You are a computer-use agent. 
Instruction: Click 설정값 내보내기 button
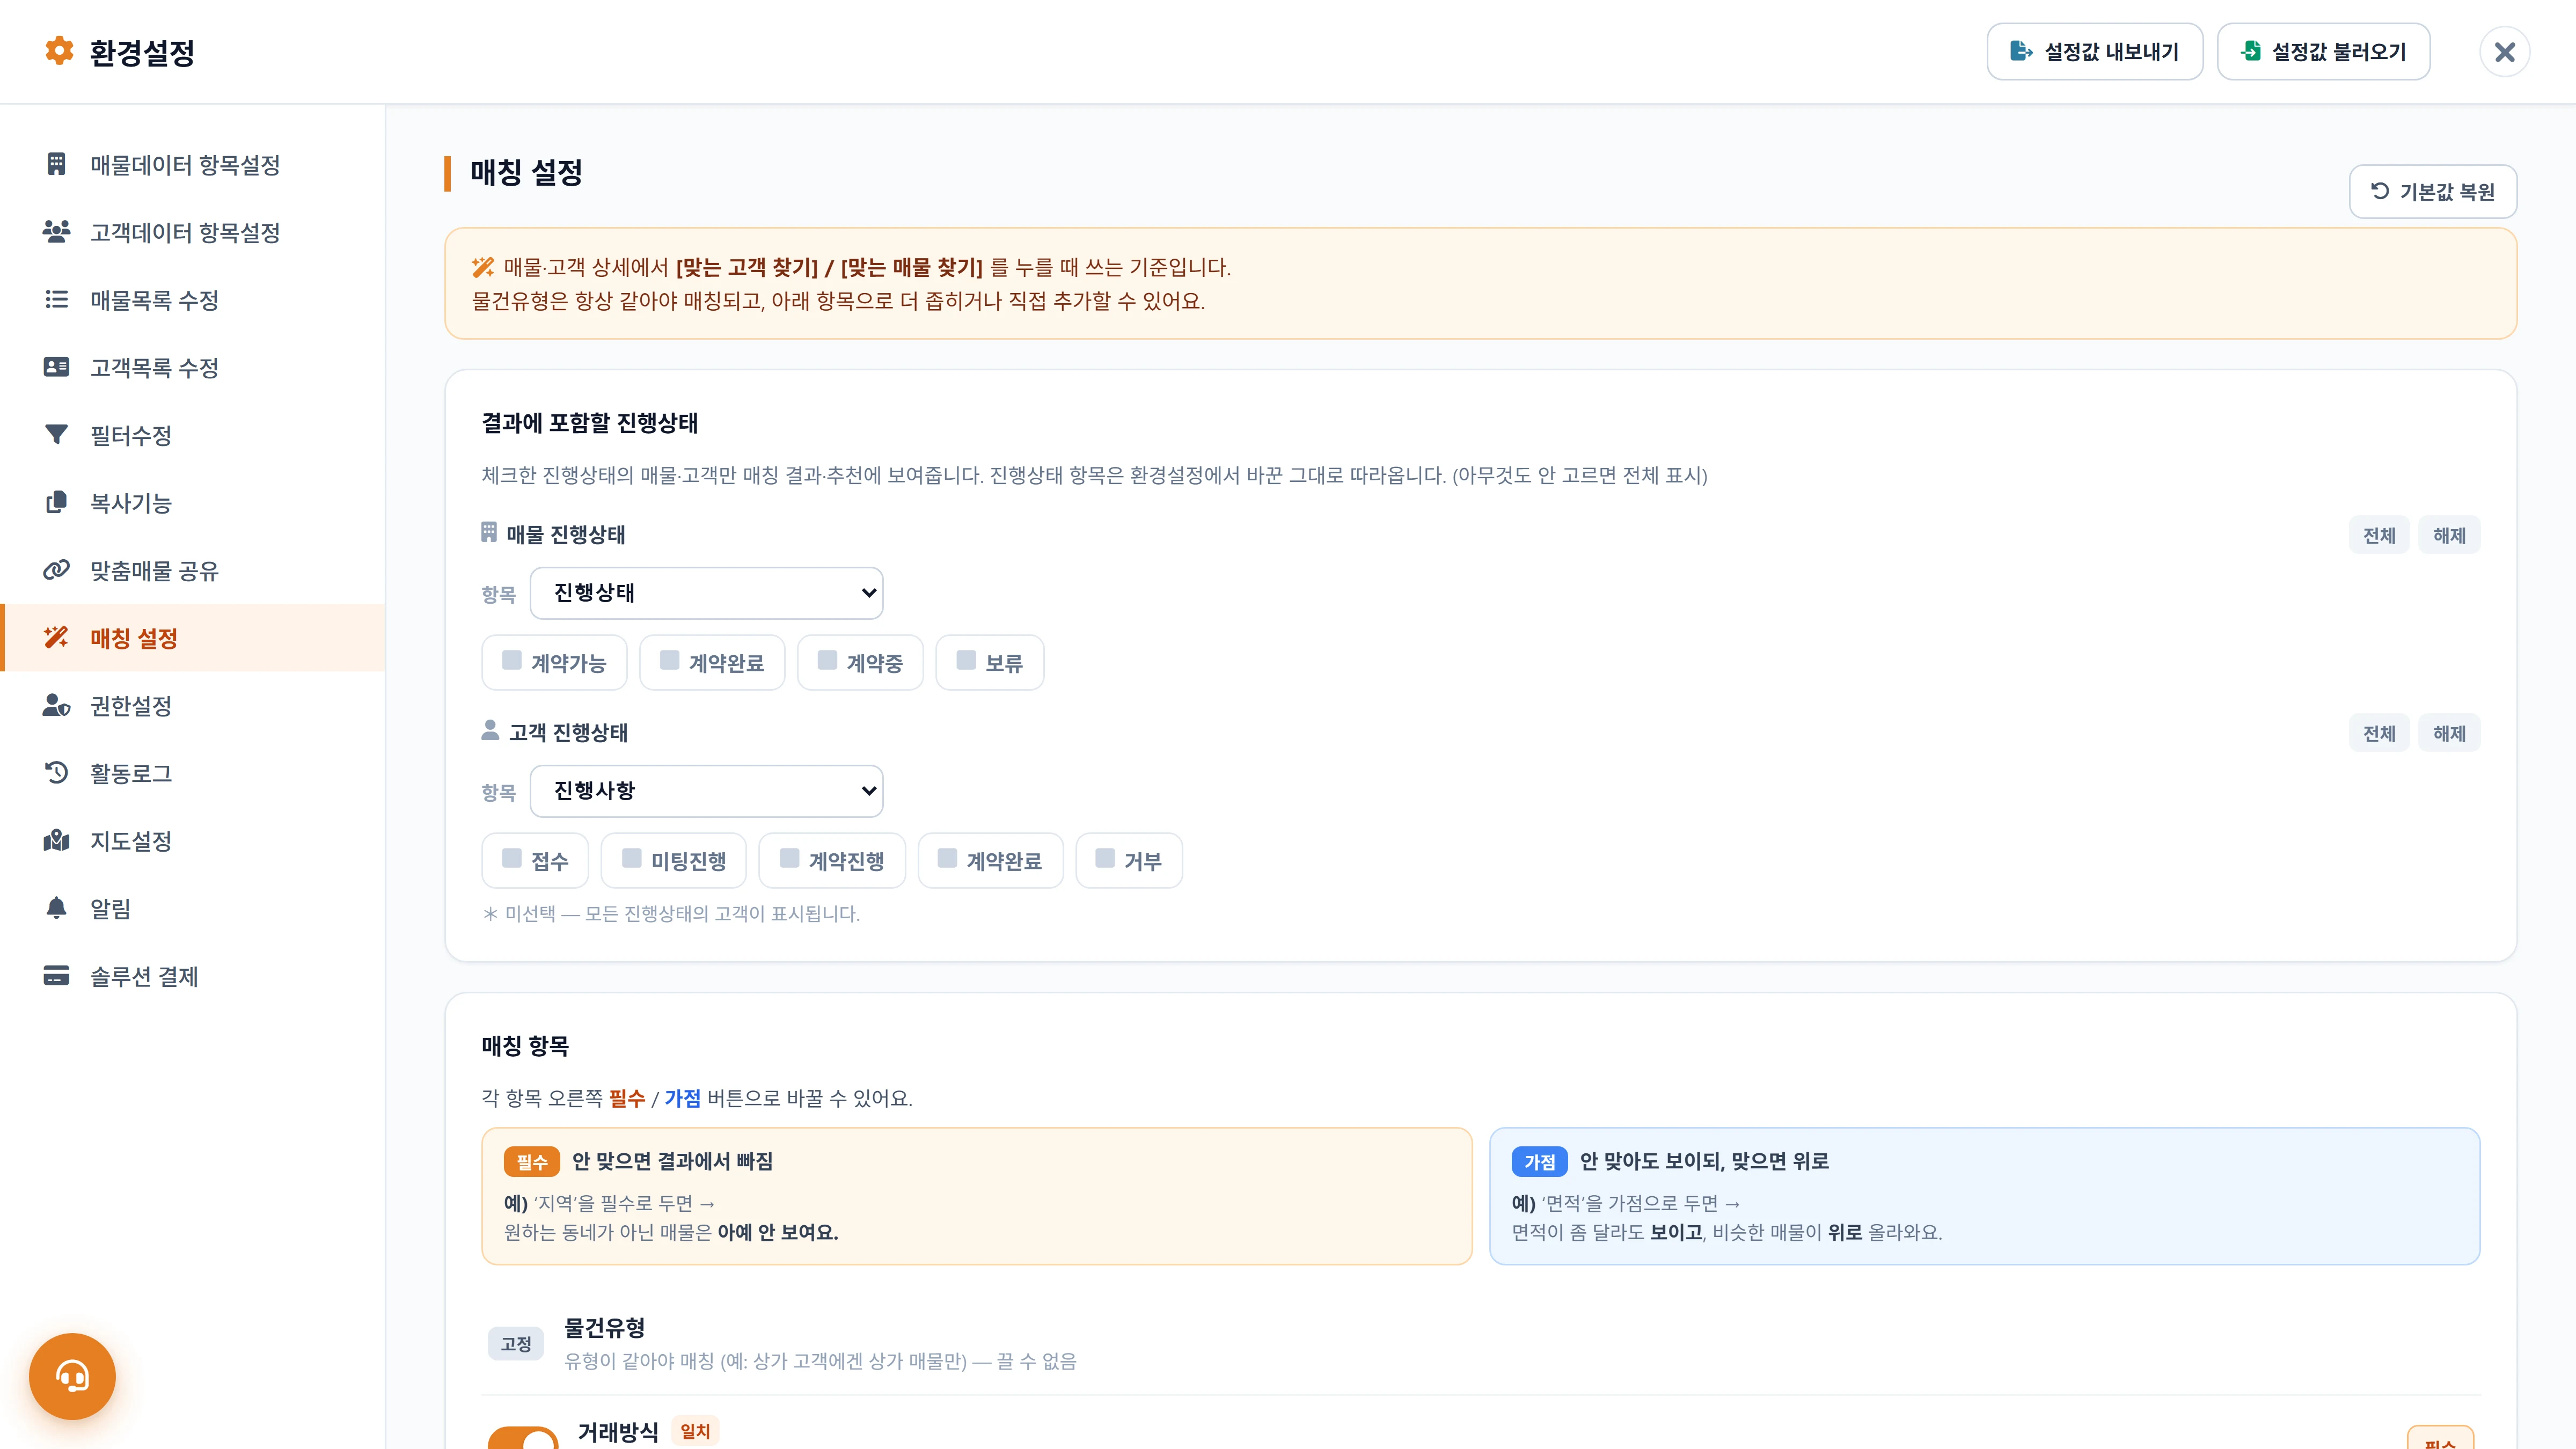(x=2094, y=51)
